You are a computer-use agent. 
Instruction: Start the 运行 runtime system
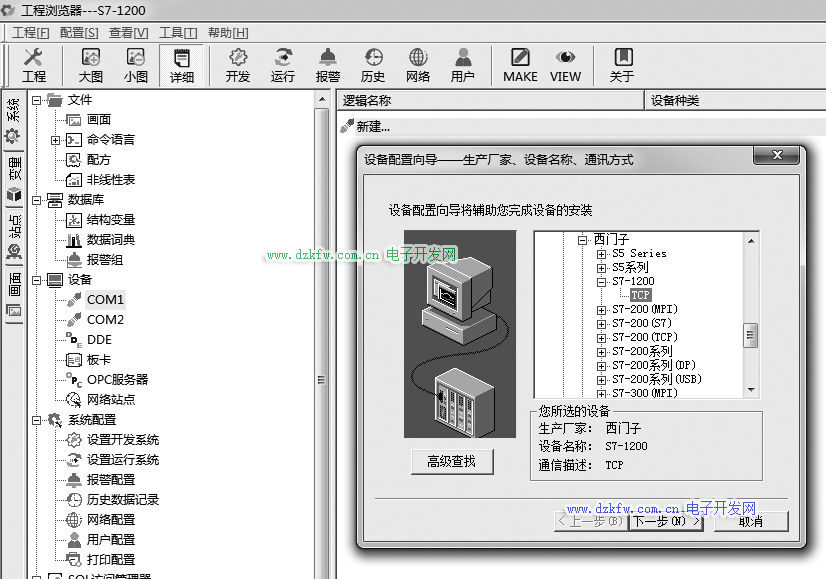pos(283,65)
